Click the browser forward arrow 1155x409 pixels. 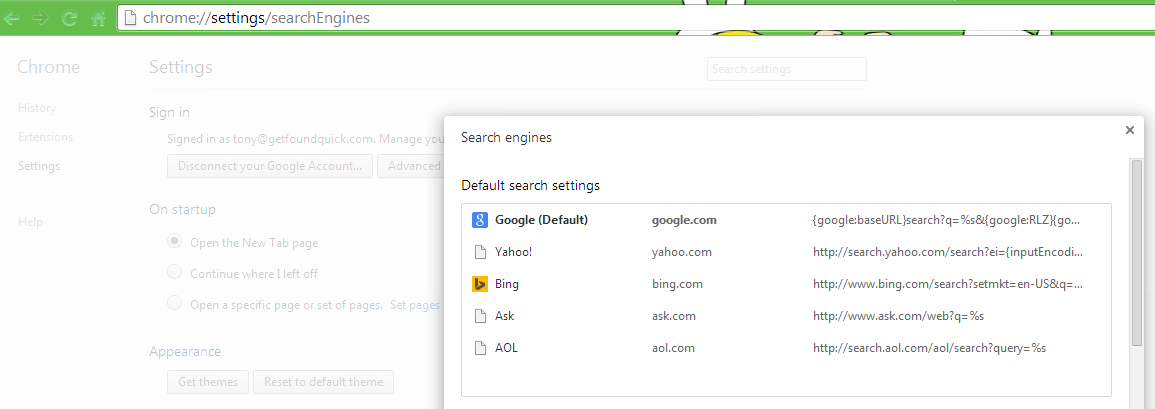click(x=41, y=18)
